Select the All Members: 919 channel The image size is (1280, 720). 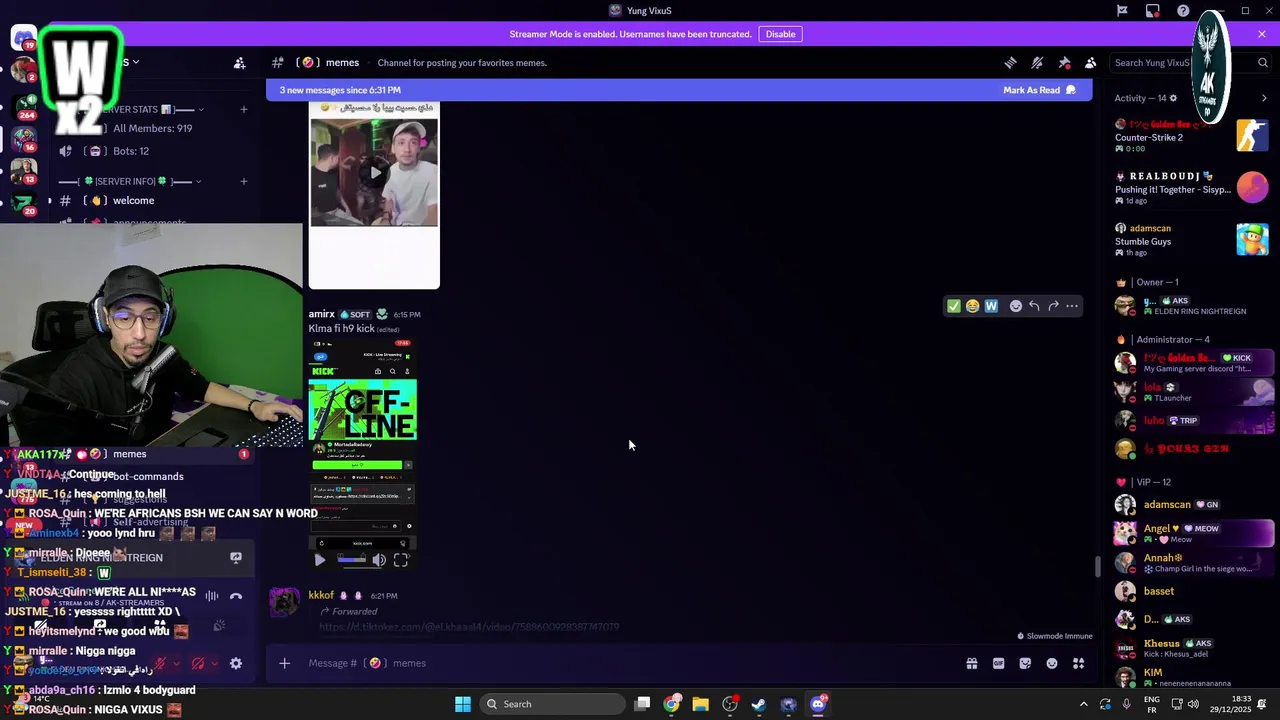(x=152, y=128)
